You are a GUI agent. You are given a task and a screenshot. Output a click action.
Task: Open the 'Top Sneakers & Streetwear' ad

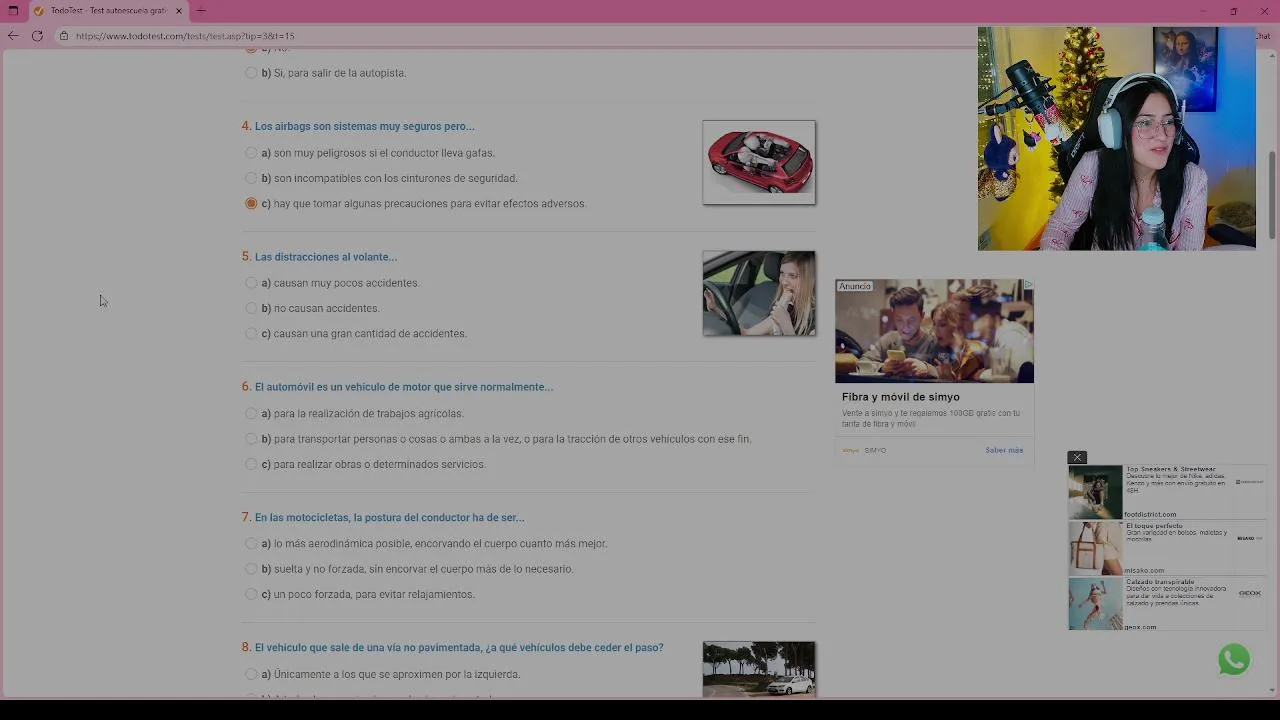[x=1171, y=469]
